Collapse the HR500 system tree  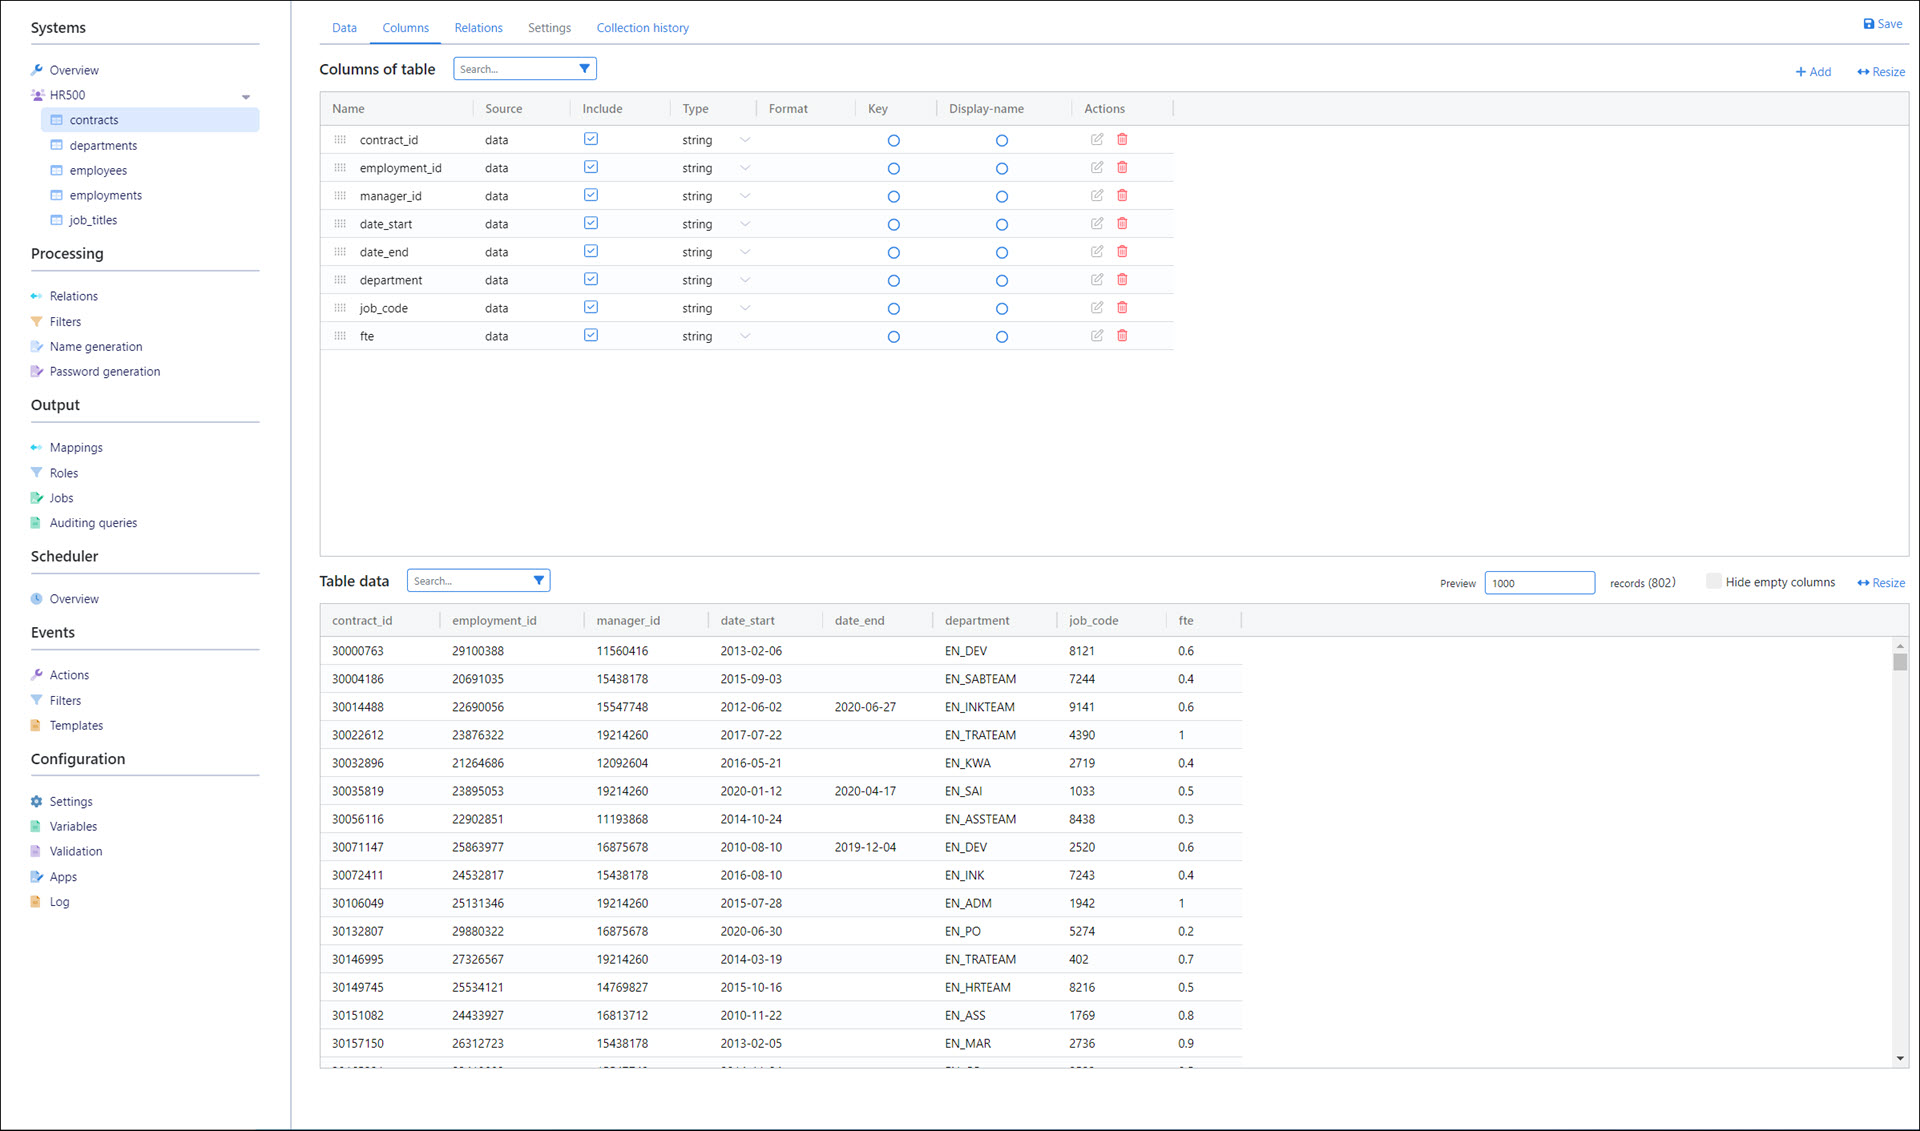(246, 97)
